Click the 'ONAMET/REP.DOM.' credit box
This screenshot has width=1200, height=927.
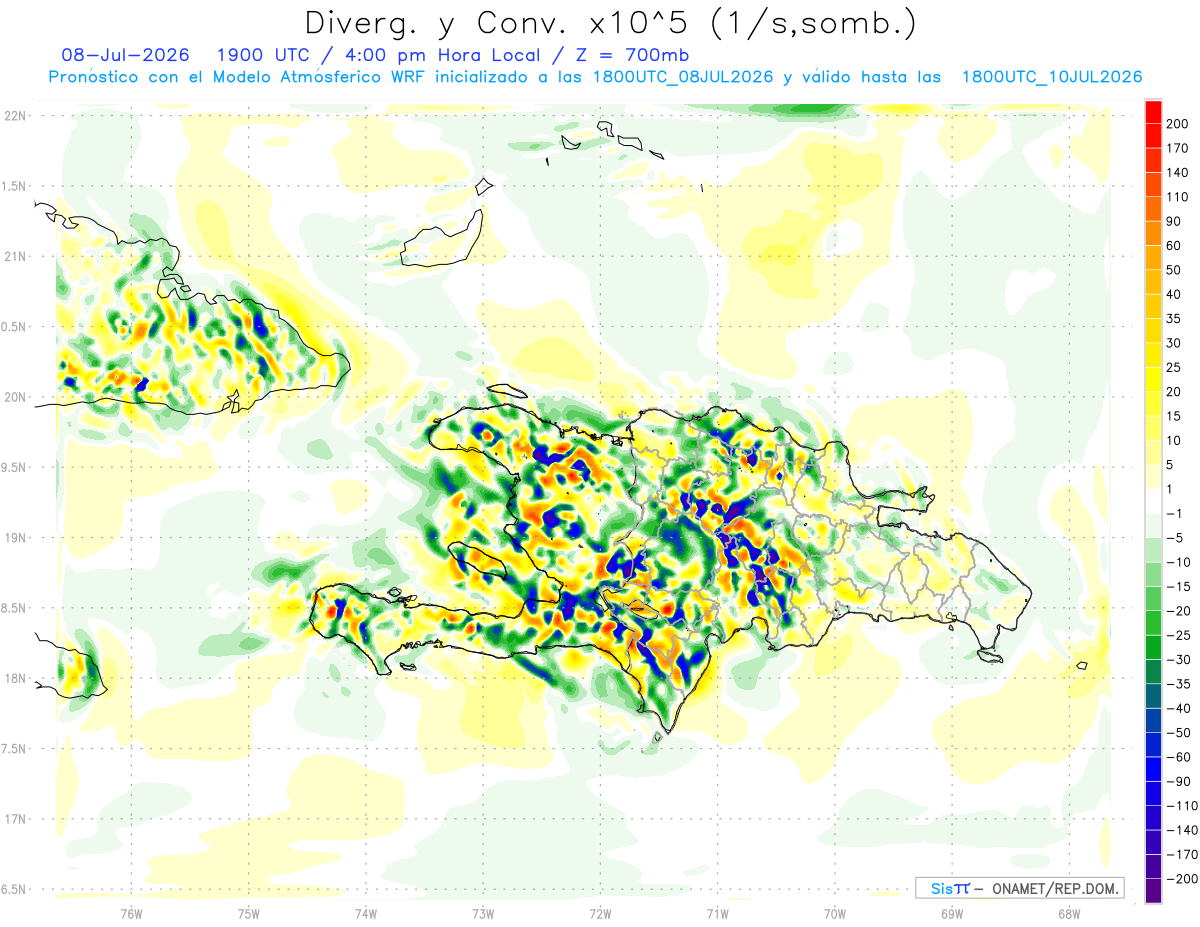pos(1019,888)
